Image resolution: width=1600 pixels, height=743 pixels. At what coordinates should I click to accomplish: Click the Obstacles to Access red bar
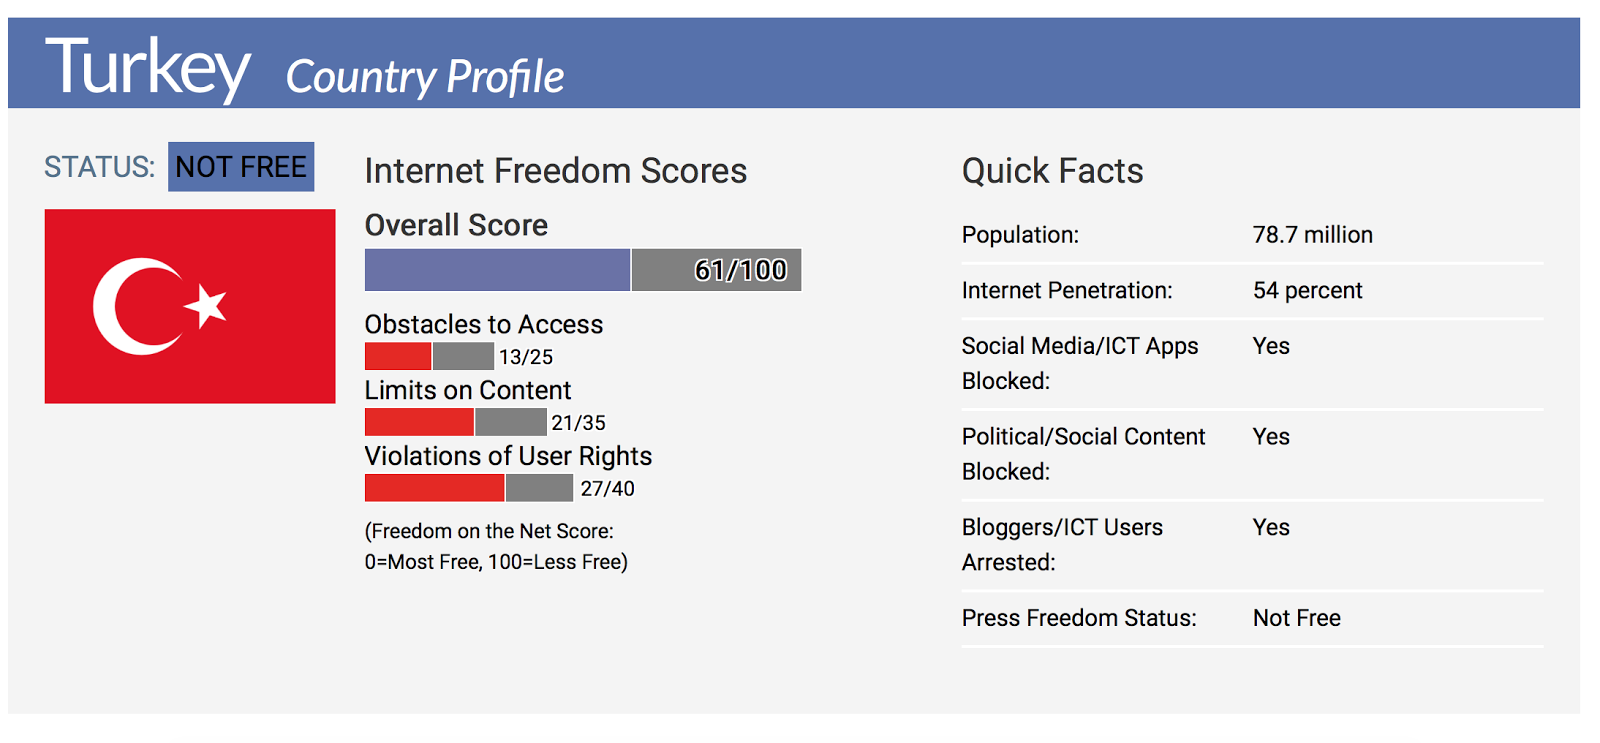(398, 356)
